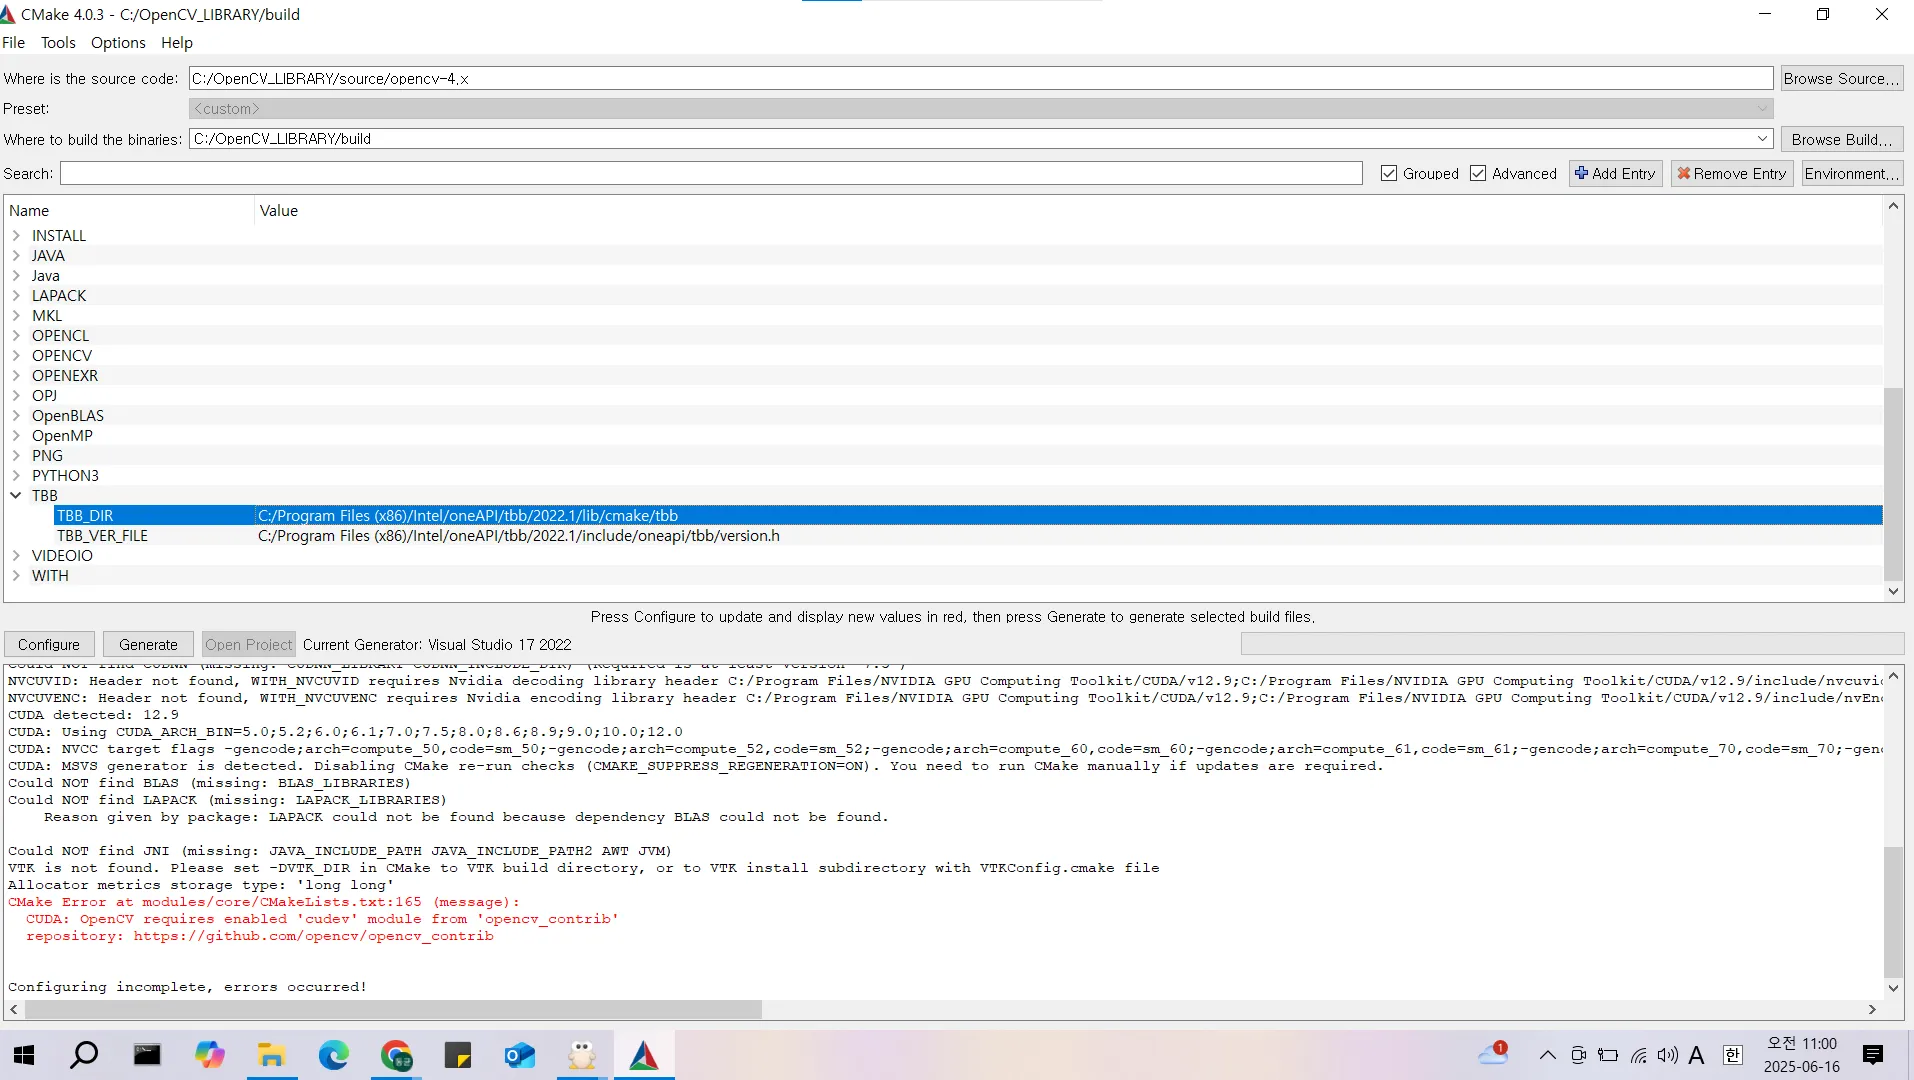The width and height of the screenshot is (1914, 1080).
Task: Expand the PNG group
Action: pos(16,455)
